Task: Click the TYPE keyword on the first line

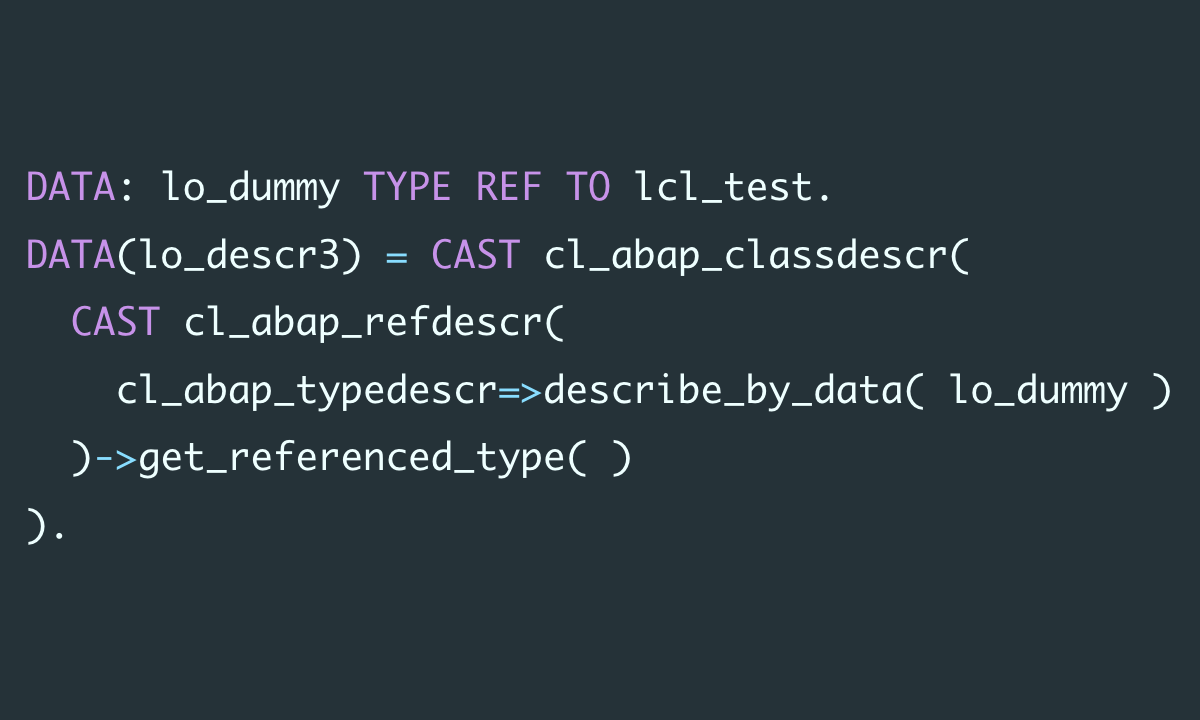Action: pyautogui.click(x=407, y=188)
